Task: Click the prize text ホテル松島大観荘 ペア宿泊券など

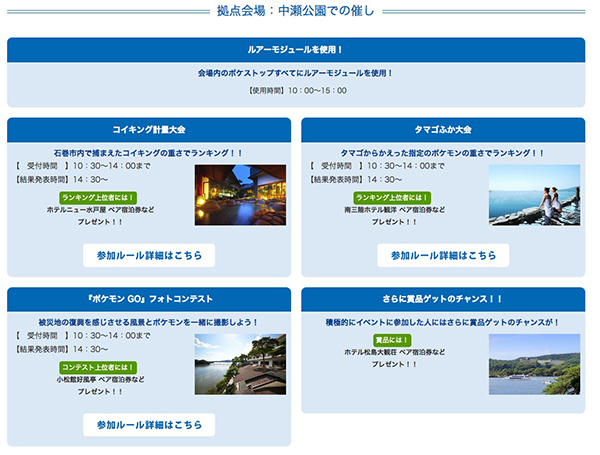Action: [x=395, y=352]
